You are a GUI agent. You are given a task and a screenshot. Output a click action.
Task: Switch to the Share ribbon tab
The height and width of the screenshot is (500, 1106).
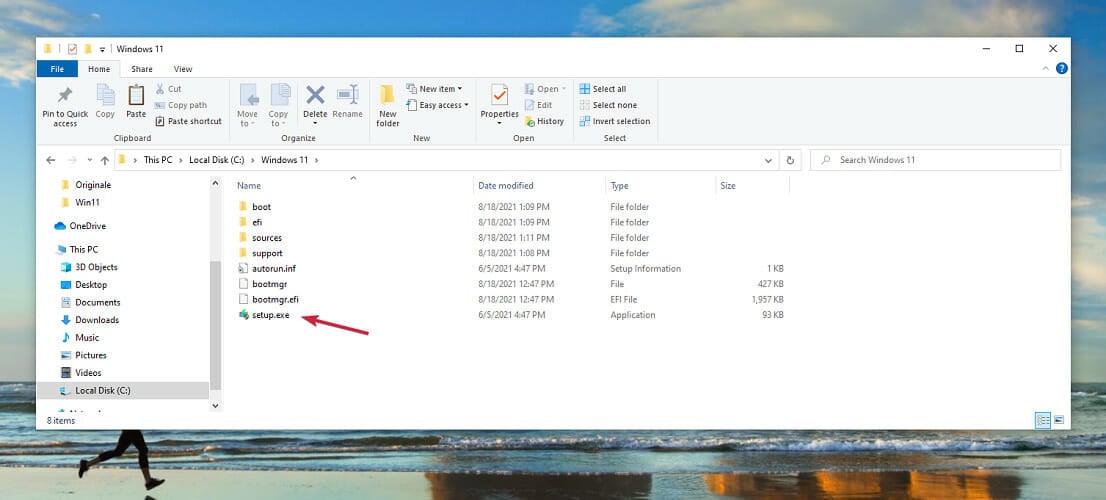(x=142, y=69)
